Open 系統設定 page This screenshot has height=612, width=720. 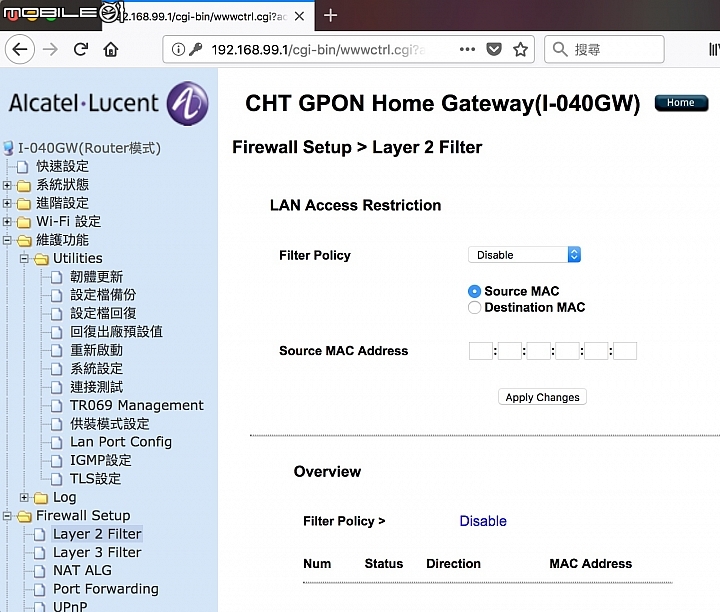(x=96, y=369)
